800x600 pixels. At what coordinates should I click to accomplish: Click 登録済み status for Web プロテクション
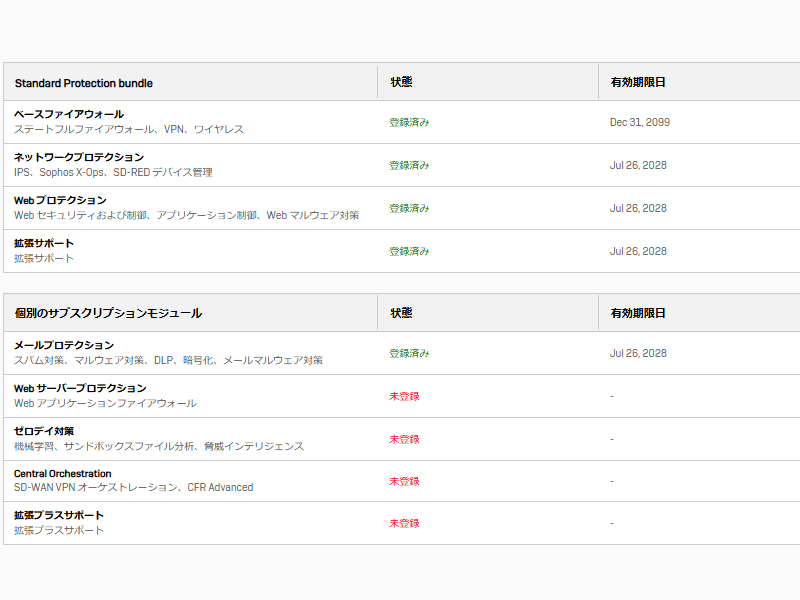pos(409,208)
